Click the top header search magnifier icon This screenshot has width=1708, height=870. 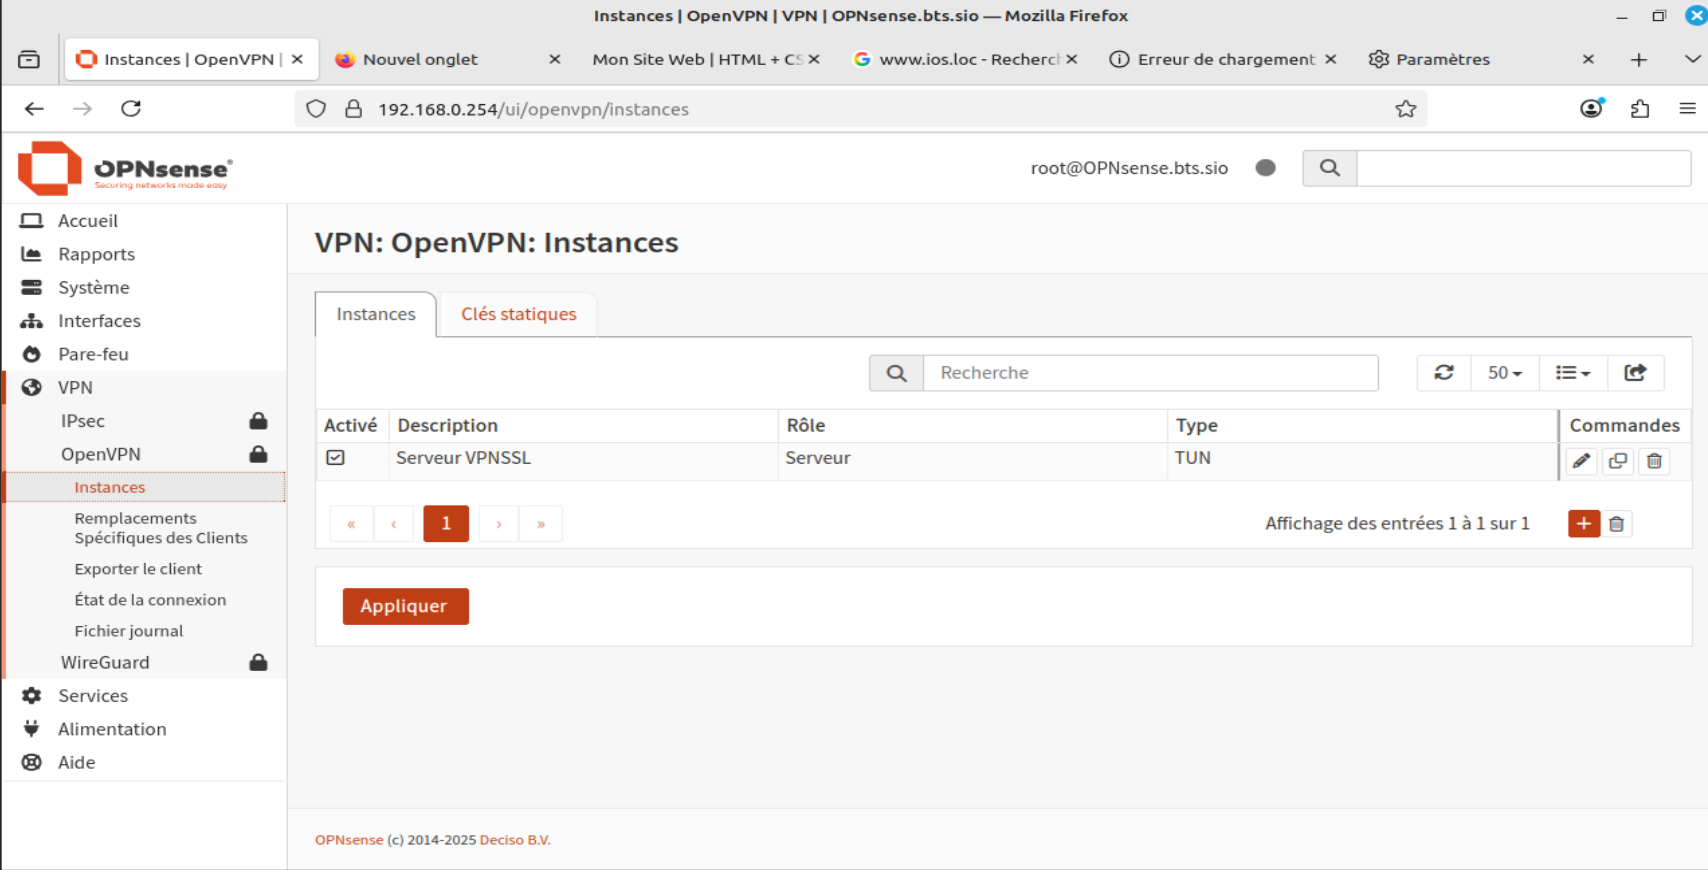click(x=1330, y=168)
